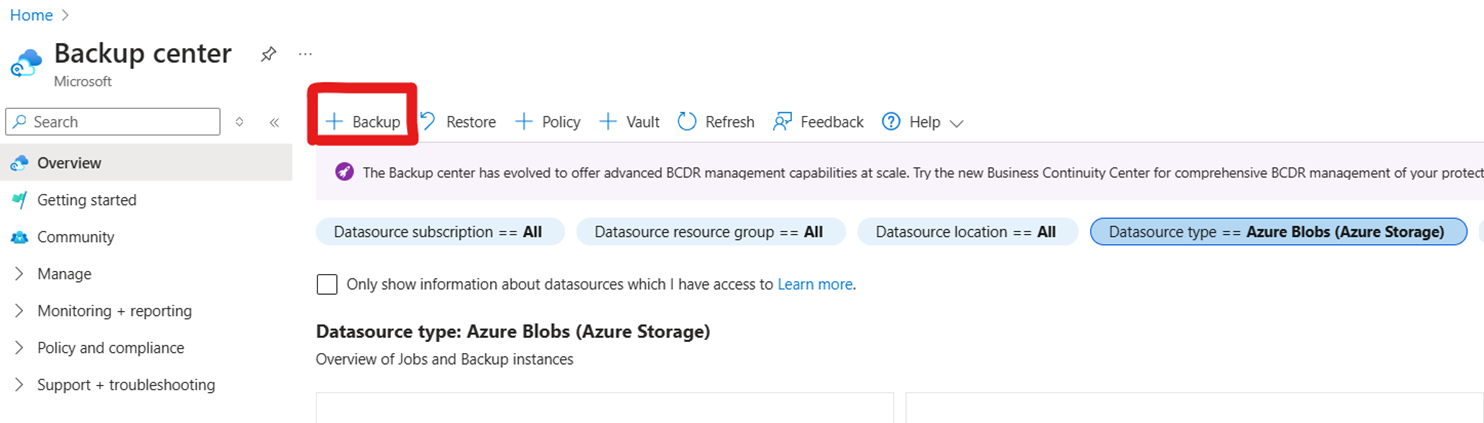Click the Backup plus icon

click(x=334, y=122)
